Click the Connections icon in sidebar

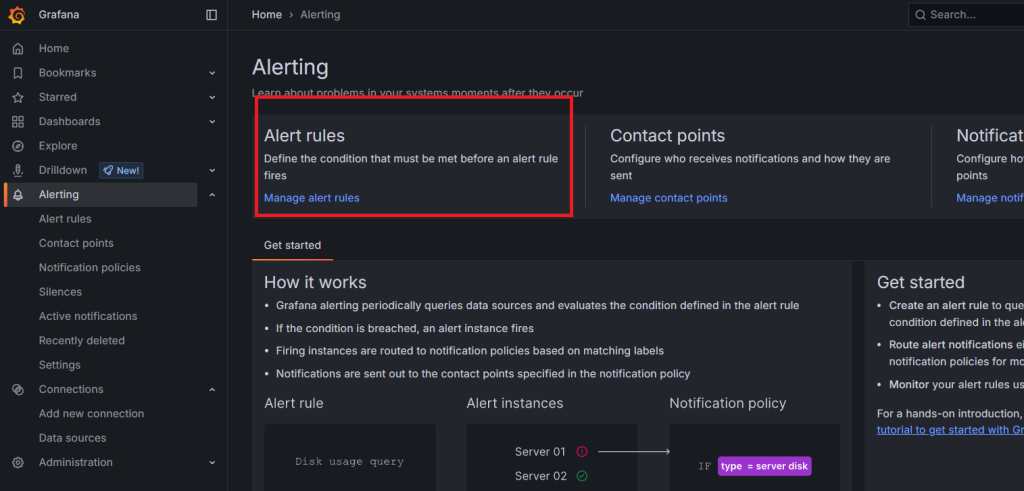click(18, 389)
